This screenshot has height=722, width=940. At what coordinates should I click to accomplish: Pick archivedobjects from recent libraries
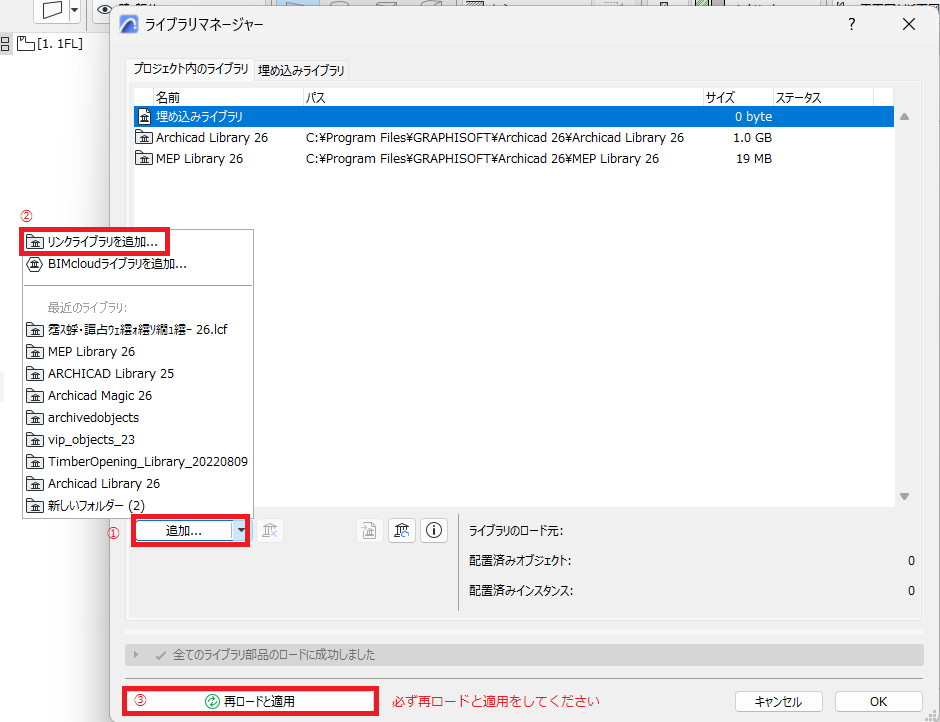[x=137, y=417]
